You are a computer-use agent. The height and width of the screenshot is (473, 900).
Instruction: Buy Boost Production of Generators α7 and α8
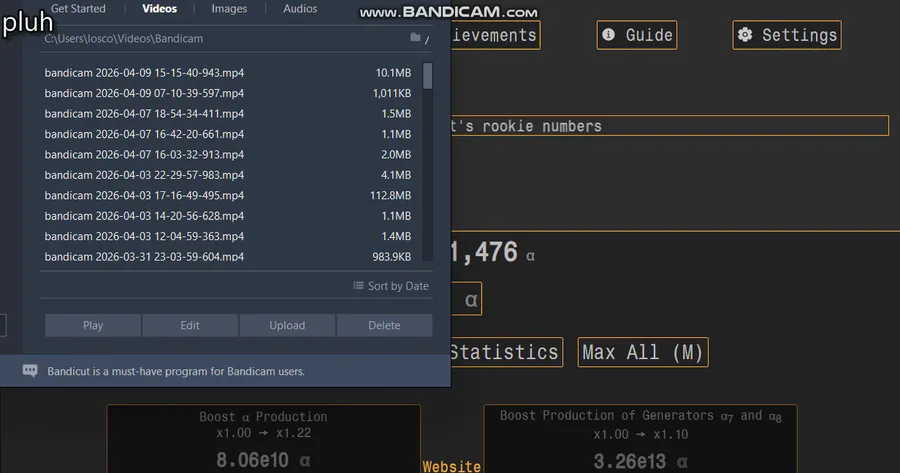(x=641, y=439)
